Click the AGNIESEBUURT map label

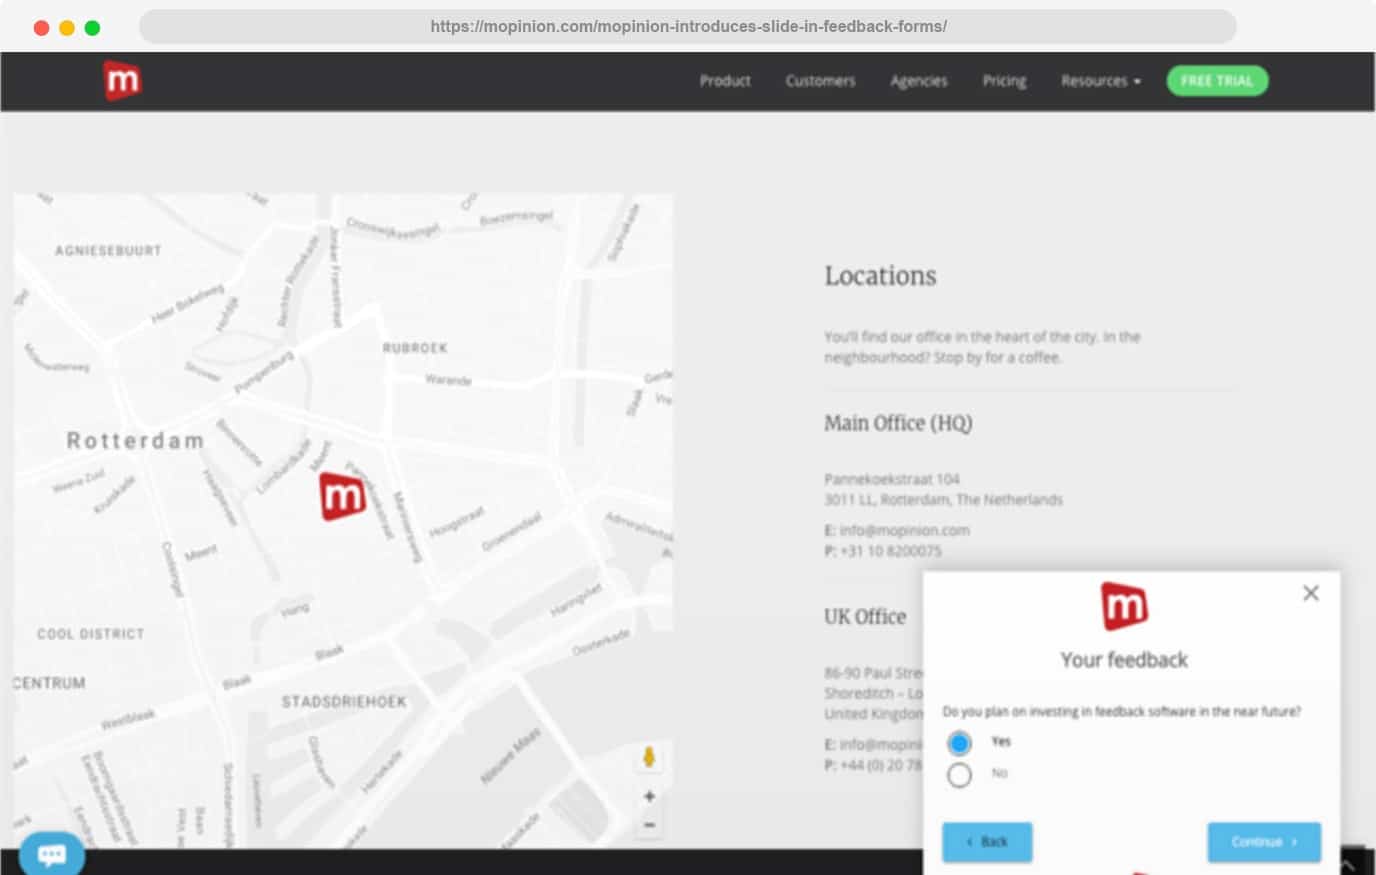(x=108, y=251)
